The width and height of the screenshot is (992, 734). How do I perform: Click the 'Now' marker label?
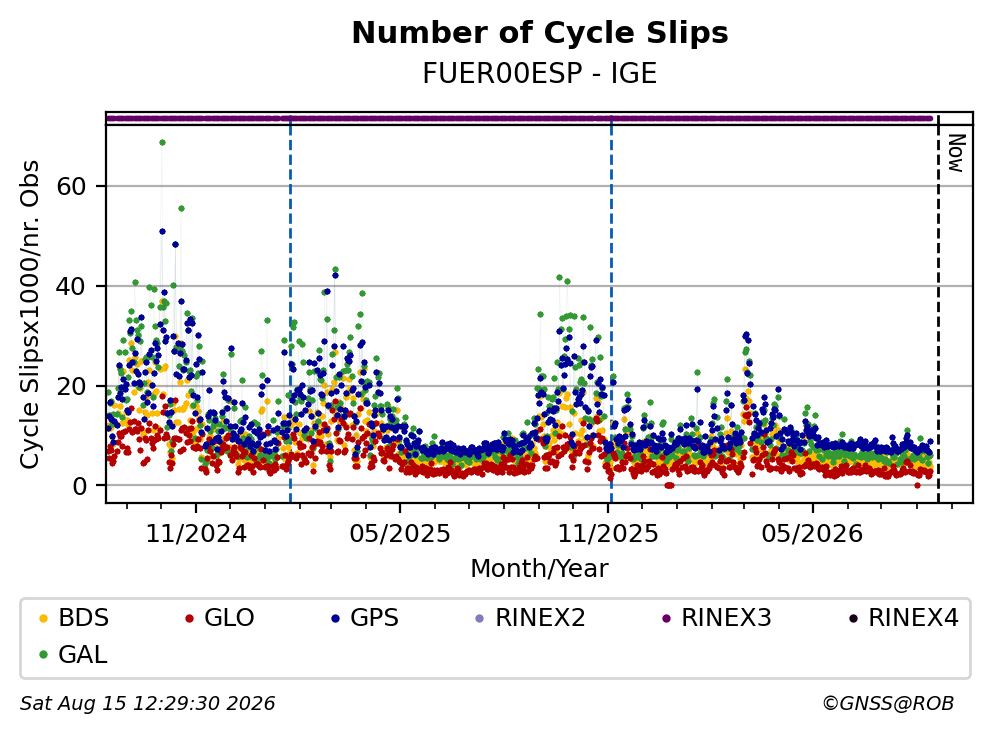956,153
